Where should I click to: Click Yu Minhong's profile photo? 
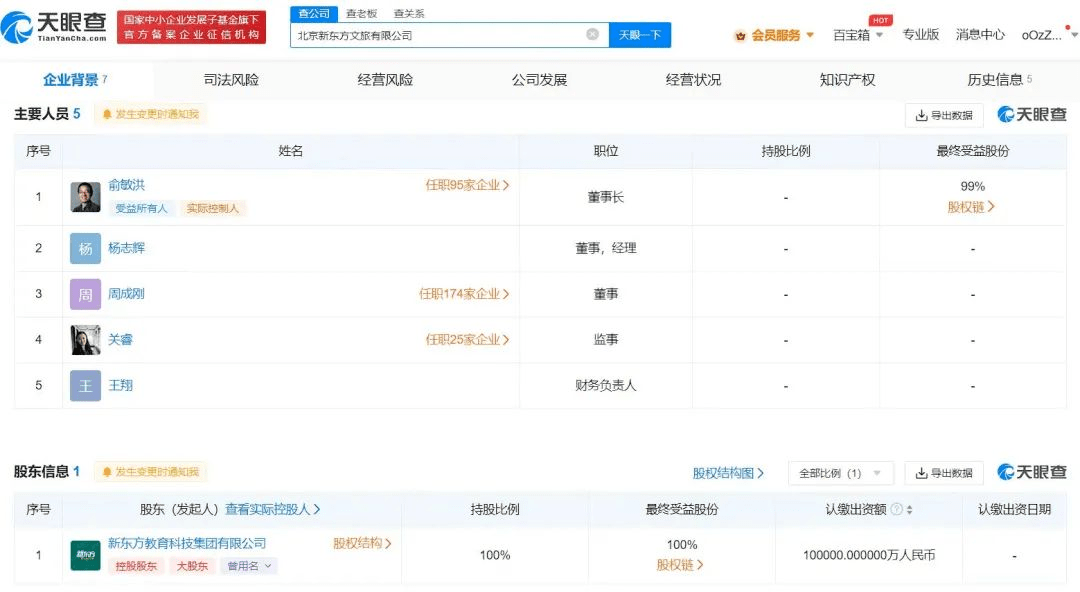[85, 196]
